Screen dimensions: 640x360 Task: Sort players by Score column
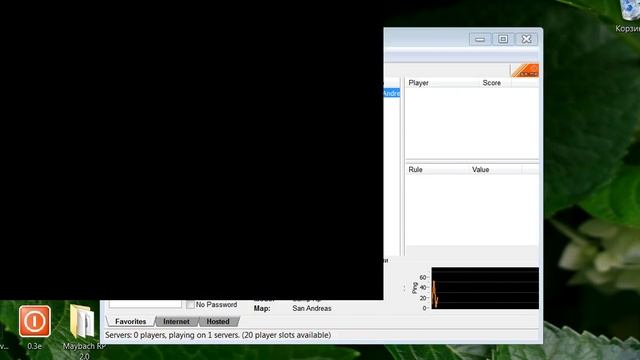click(495, 83)
